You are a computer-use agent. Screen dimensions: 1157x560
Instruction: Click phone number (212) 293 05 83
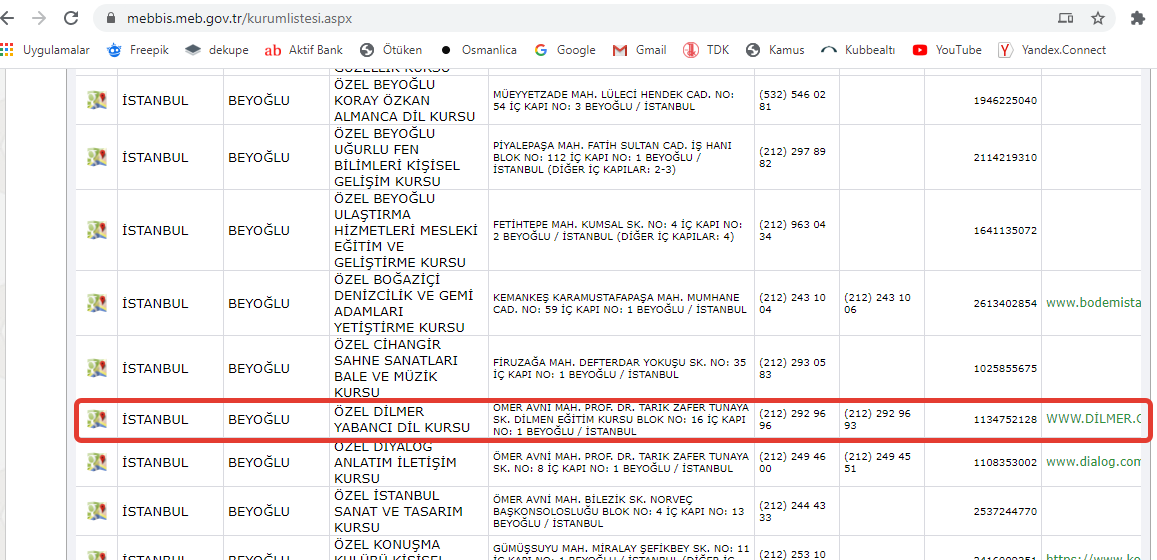pyautogui.click(x=792, y=367)
